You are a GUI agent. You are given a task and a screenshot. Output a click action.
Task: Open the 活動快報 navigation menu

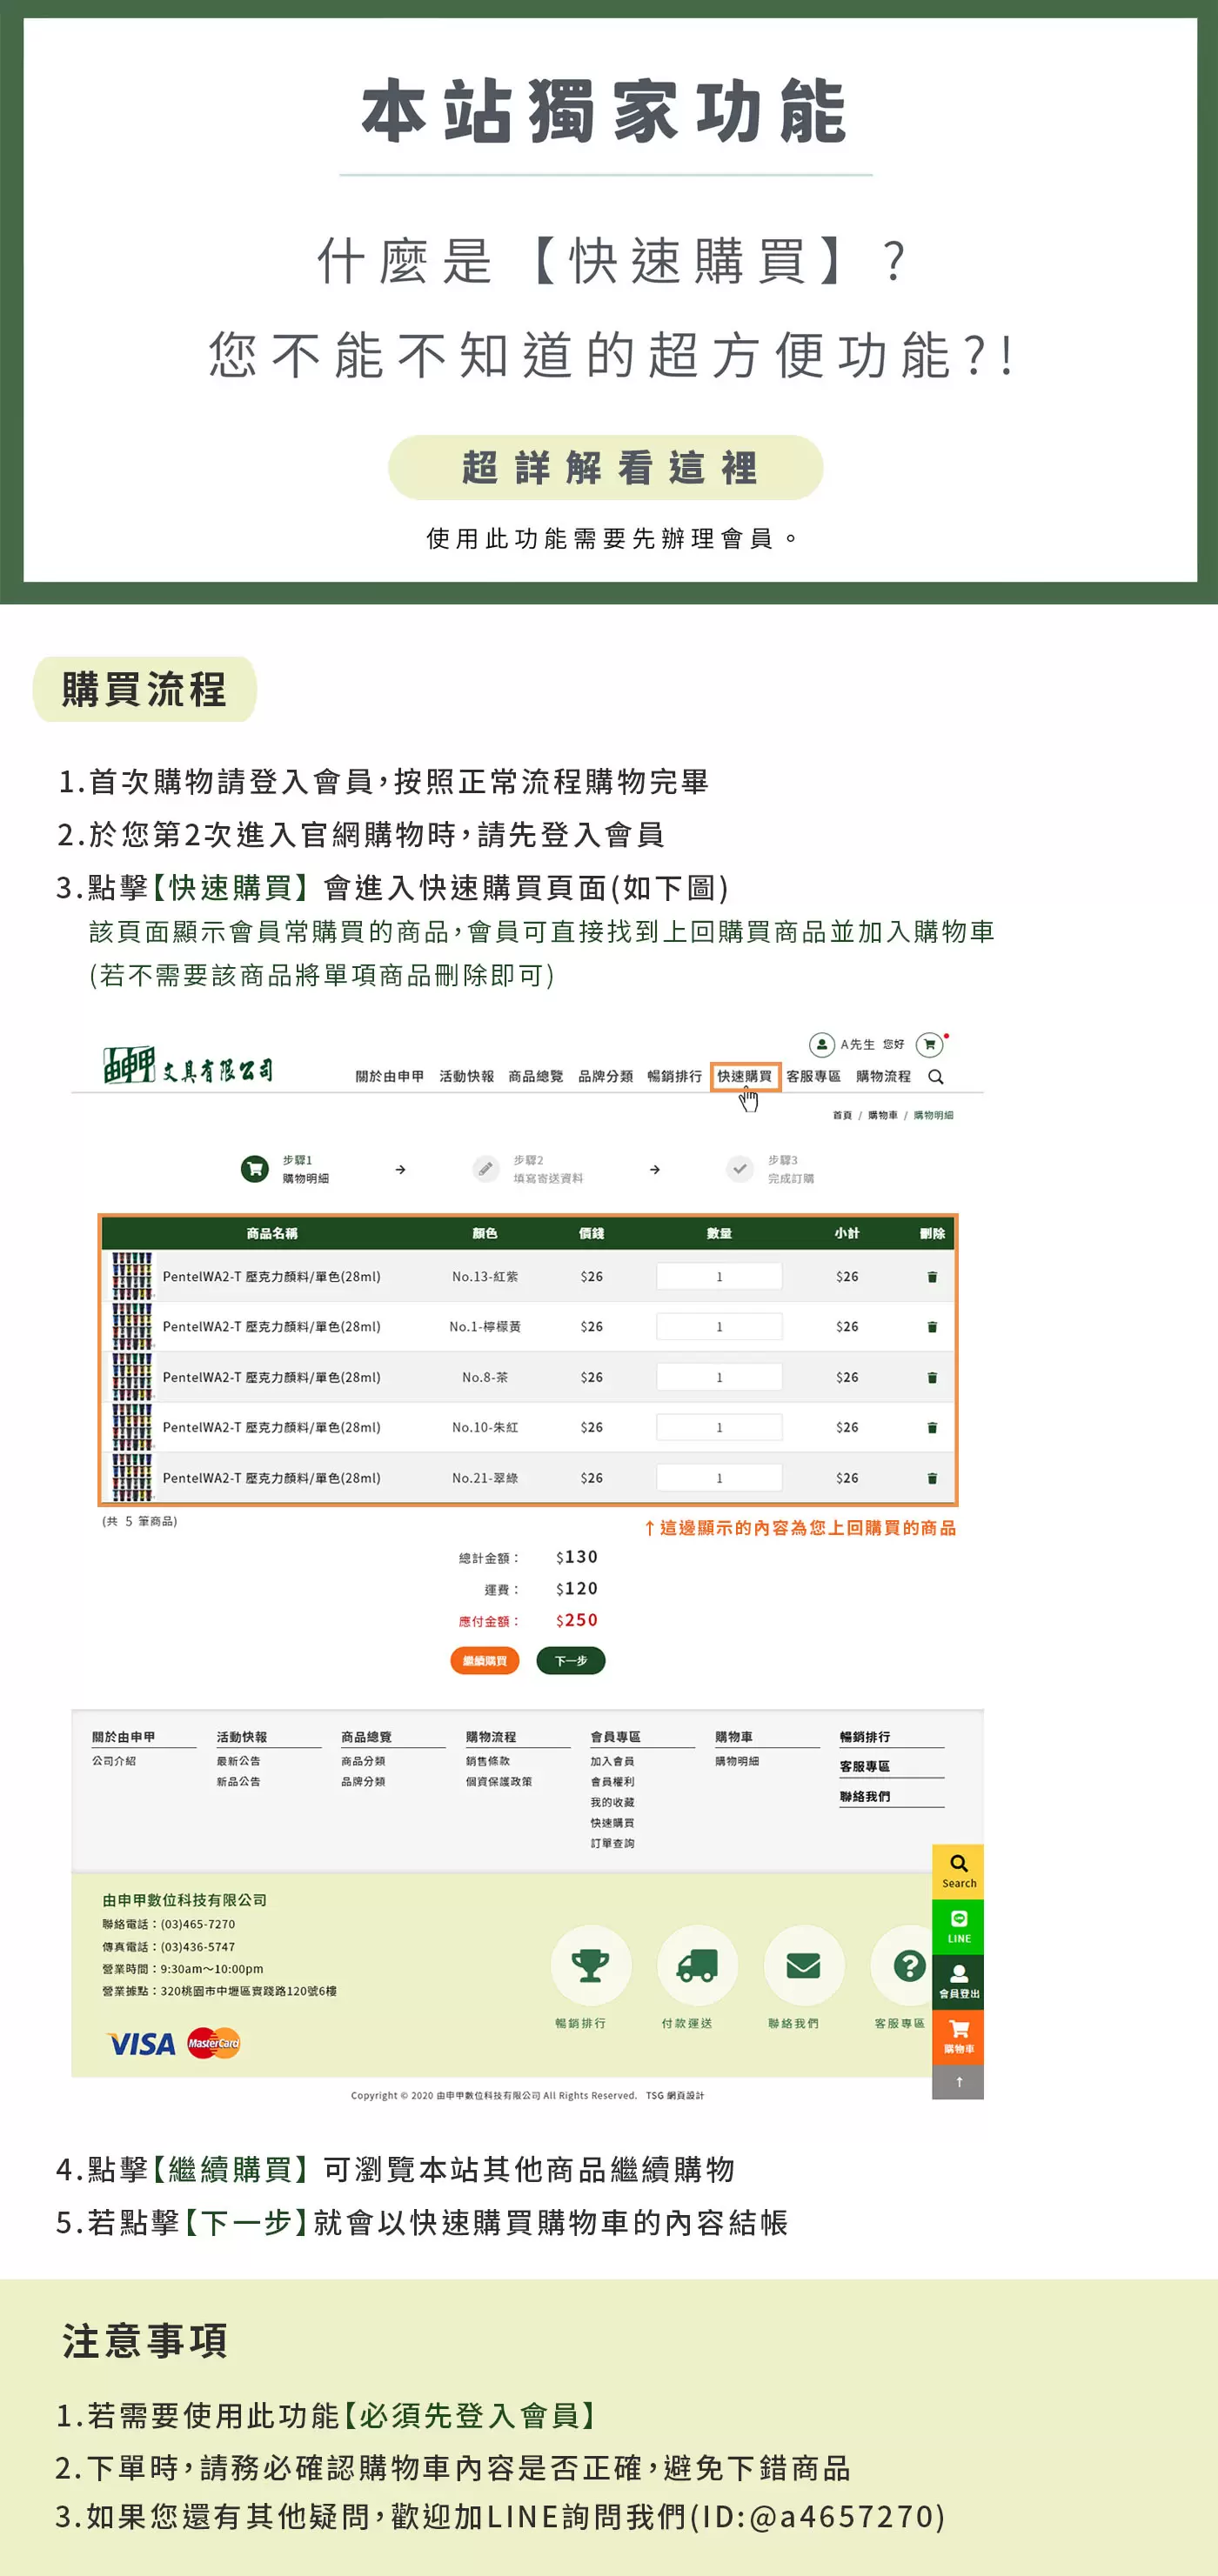click(x=467, y=1077)
